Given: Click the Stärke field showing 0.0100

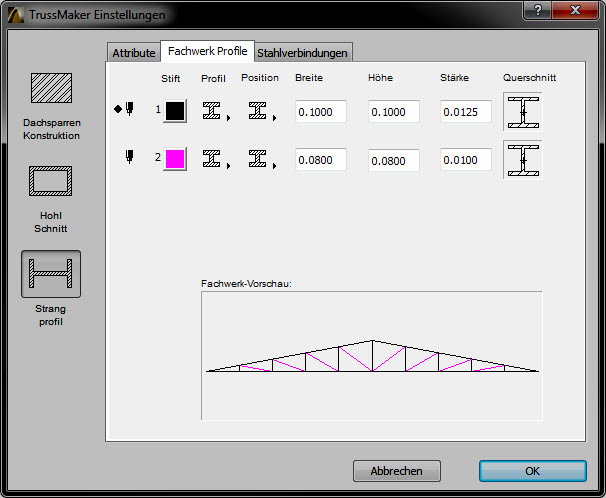Looking at the screenshot, I should tap(466, 160).
